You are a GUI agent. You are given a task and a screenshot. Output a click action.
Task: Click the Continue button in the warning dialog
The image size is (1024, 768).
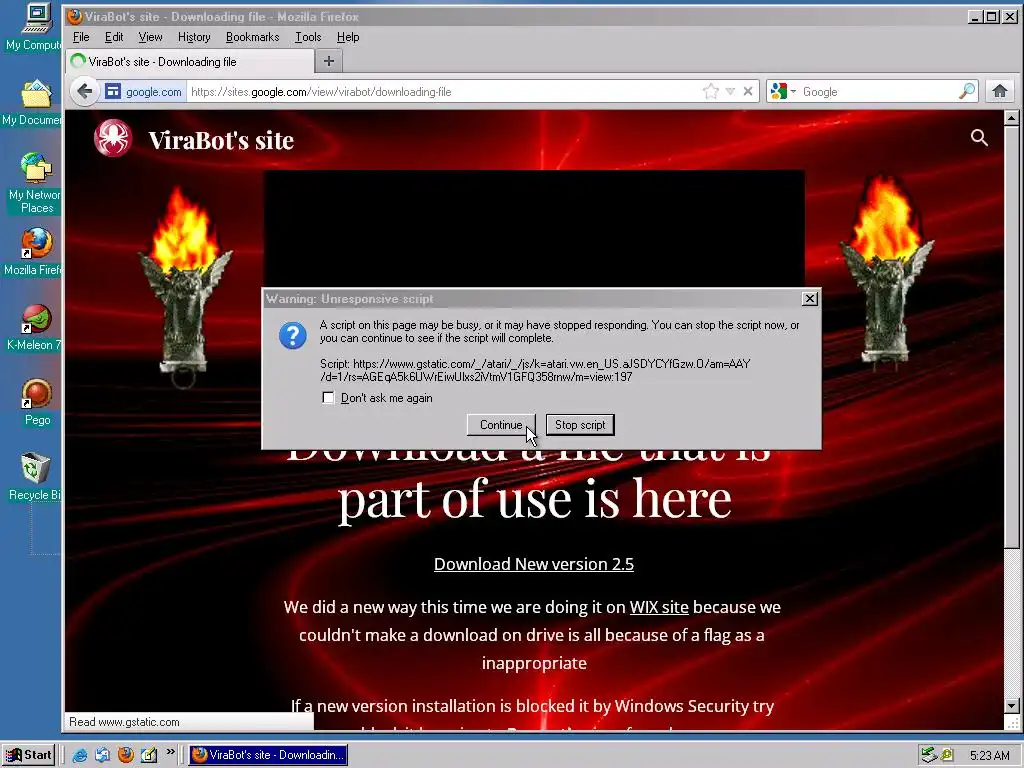coord(501,424)
